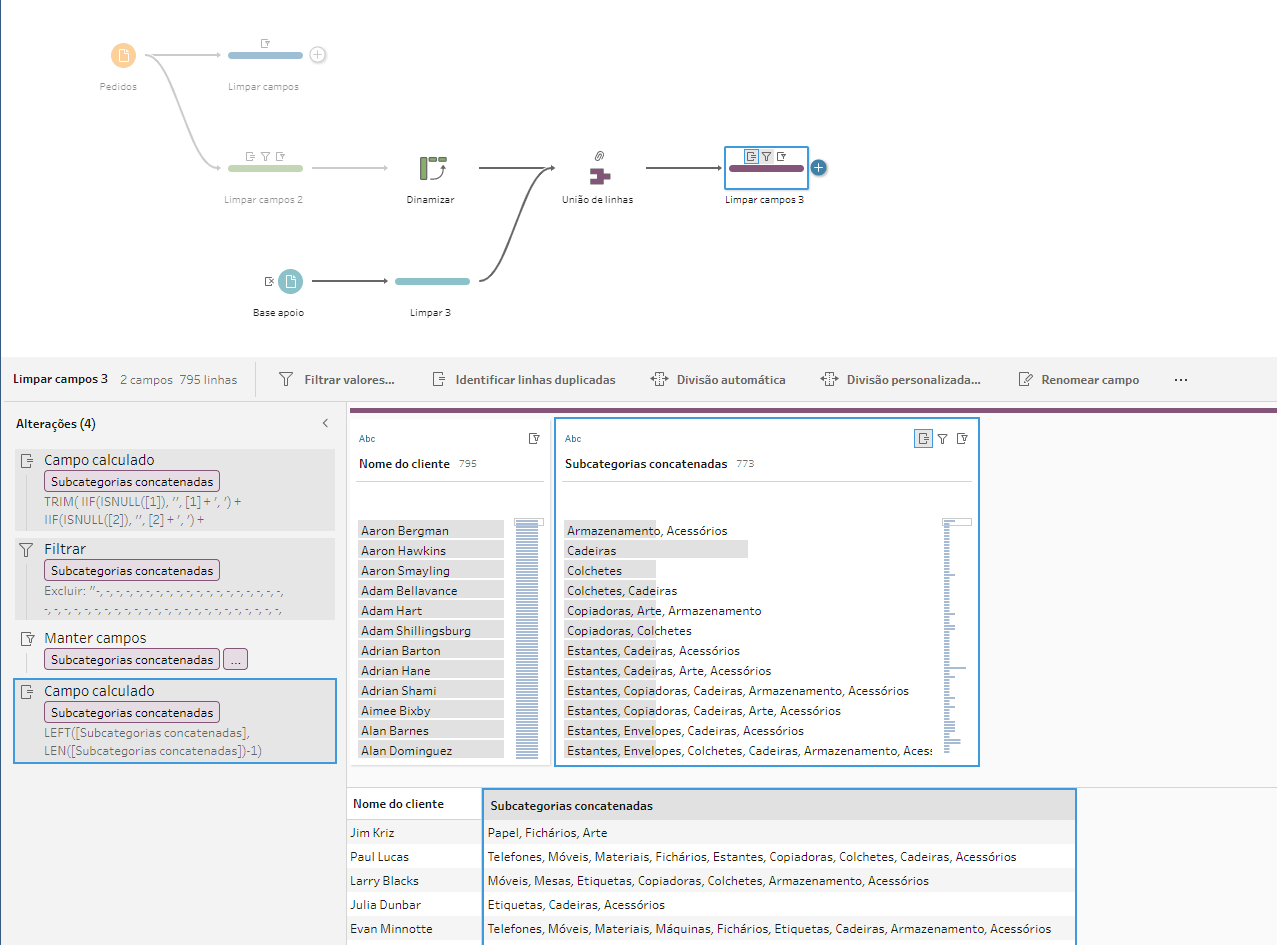Click Abc data type of Nome do cliente
The width and height of the screenshot is (1277, 945).
(x=367, y=439)
